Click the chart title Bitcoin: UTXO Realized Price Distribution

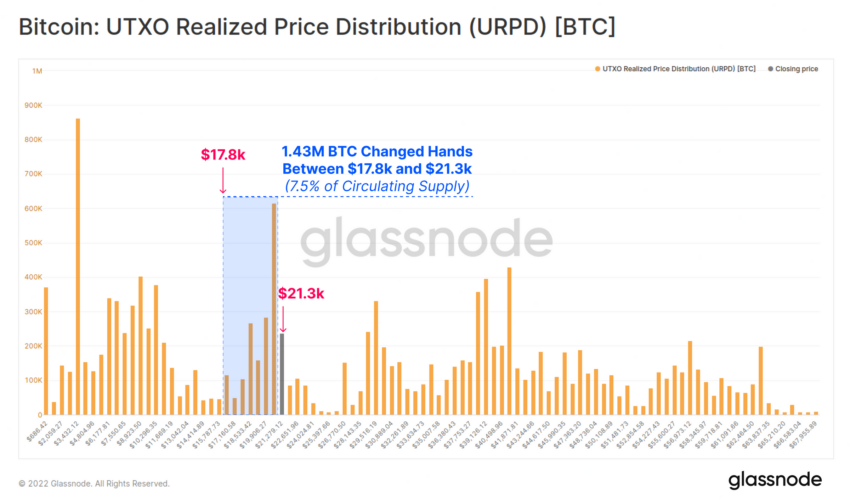point(317,27)
